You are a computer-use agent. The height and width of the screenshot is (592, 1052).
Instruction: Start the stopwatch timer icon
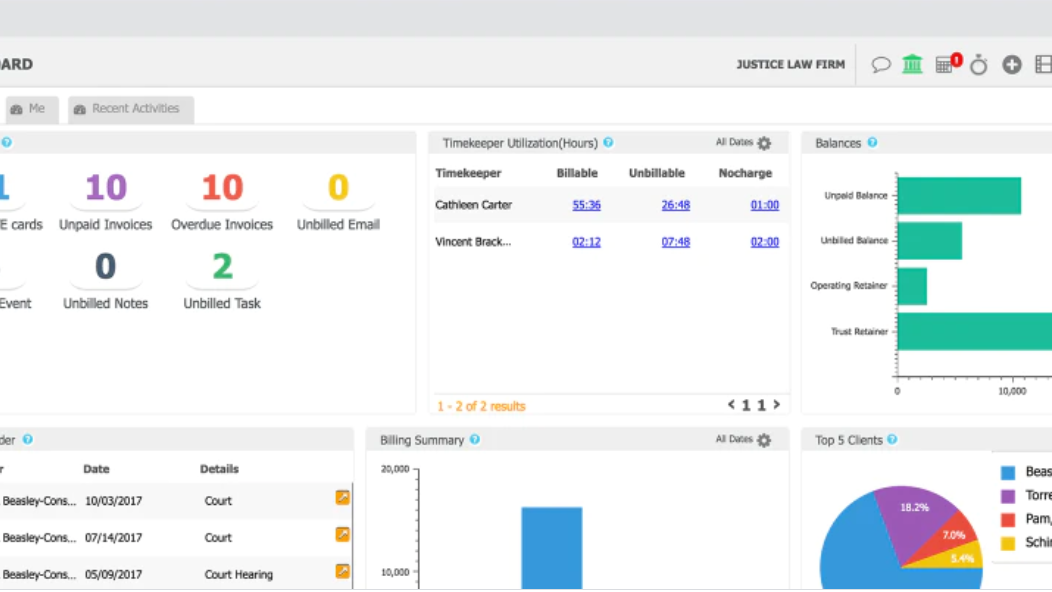click(979, 64)
